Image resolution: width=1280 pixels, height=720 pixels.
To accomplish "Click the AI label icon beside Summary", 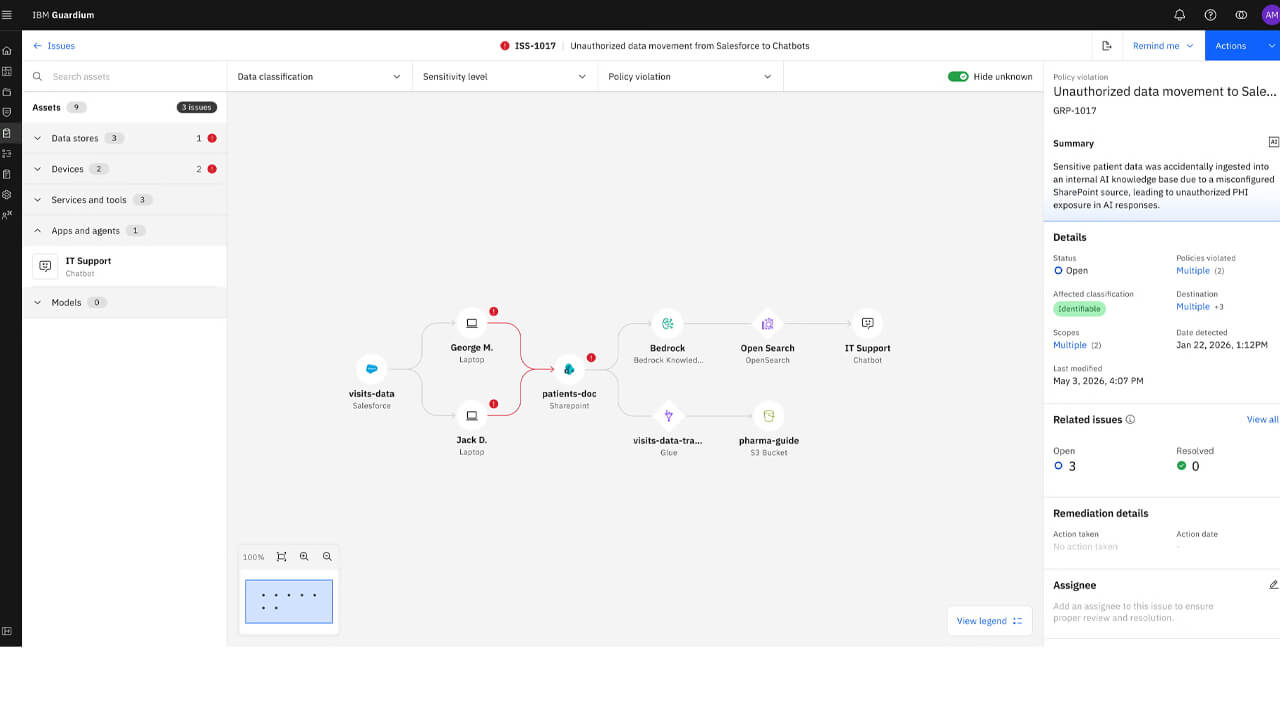I will pyautogui.click(x=1273, y=142).
